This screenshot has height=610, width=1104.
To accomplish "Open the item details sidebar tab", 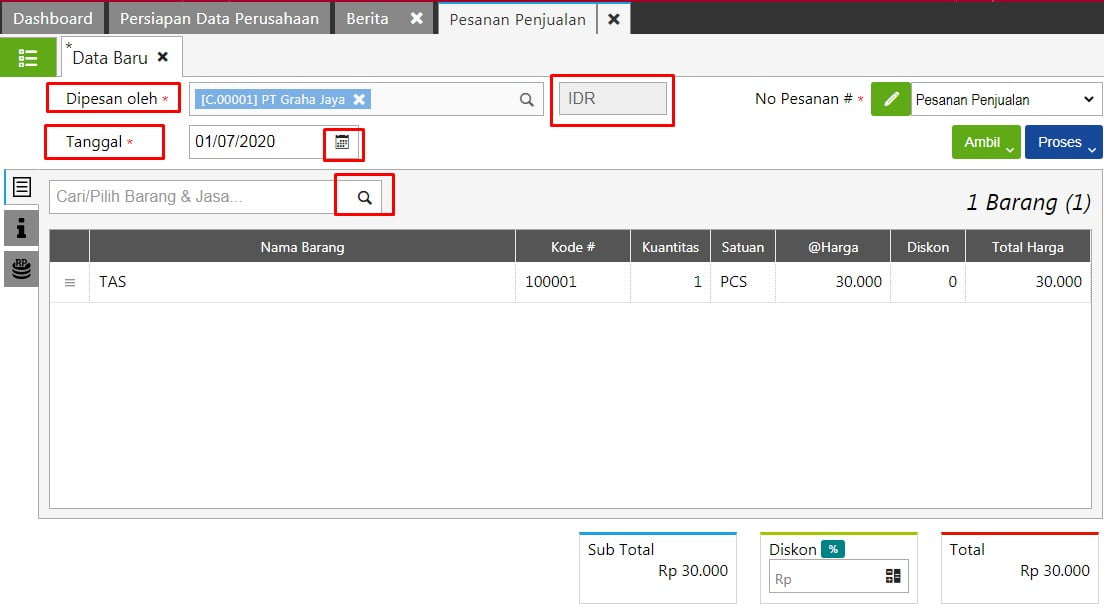I will point(21,187).
